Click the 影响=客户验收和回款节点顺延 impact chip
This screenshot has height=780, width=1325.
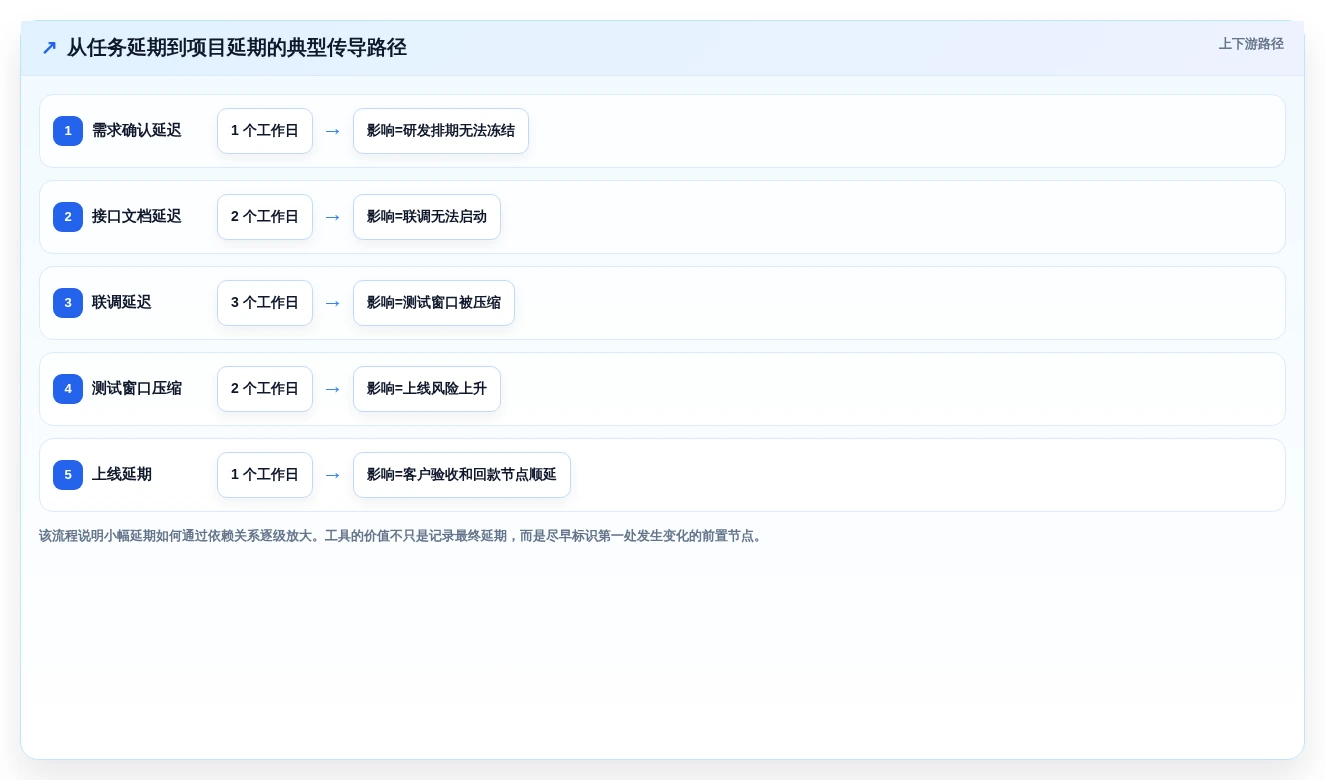[x=462, y=475]
